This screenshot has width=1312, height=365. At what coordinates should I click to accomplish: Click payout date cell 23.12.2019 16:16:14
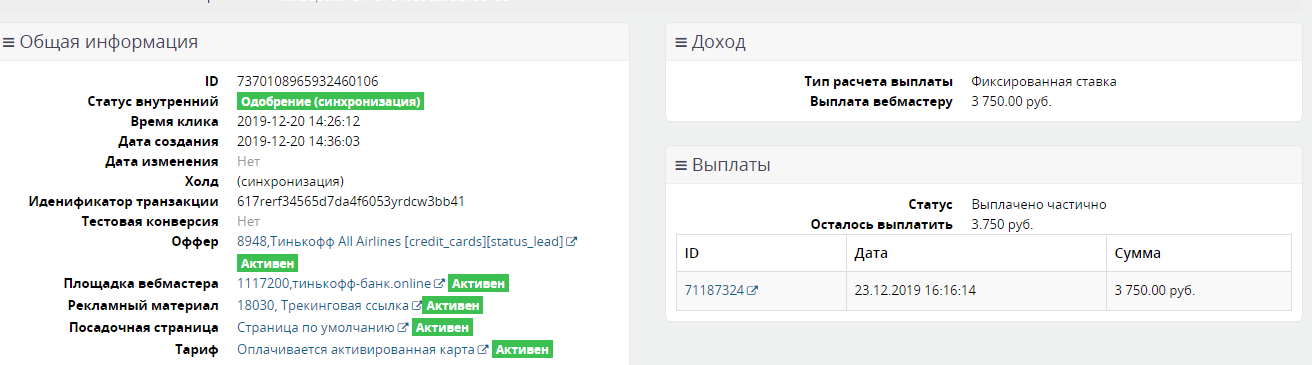coord(976,291)
